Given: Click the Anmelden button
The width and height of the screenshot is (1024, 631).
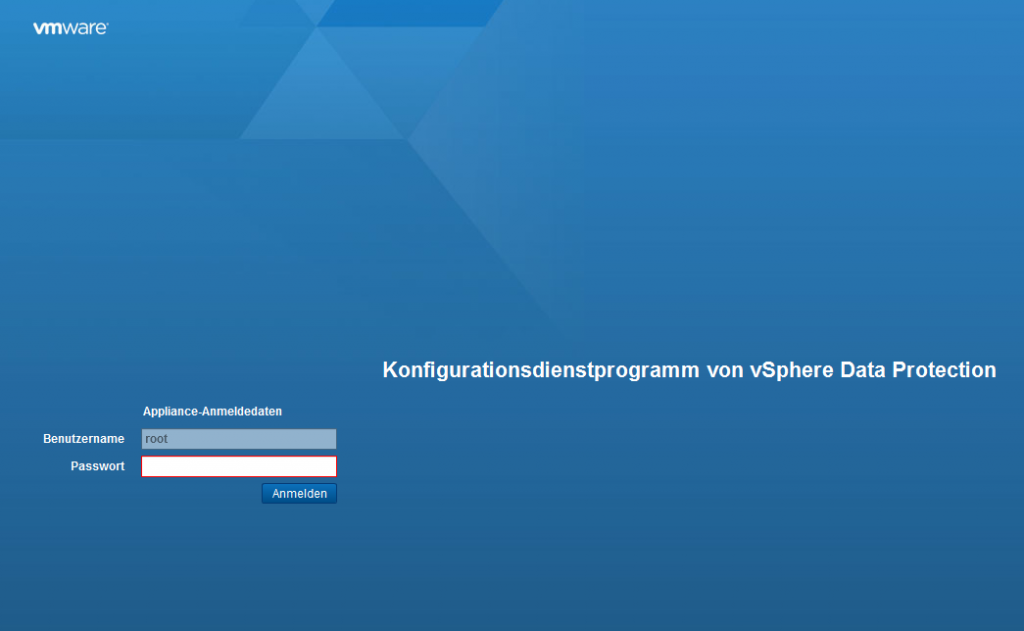Looking at the screenshot, I should click(x=299, y=494).
